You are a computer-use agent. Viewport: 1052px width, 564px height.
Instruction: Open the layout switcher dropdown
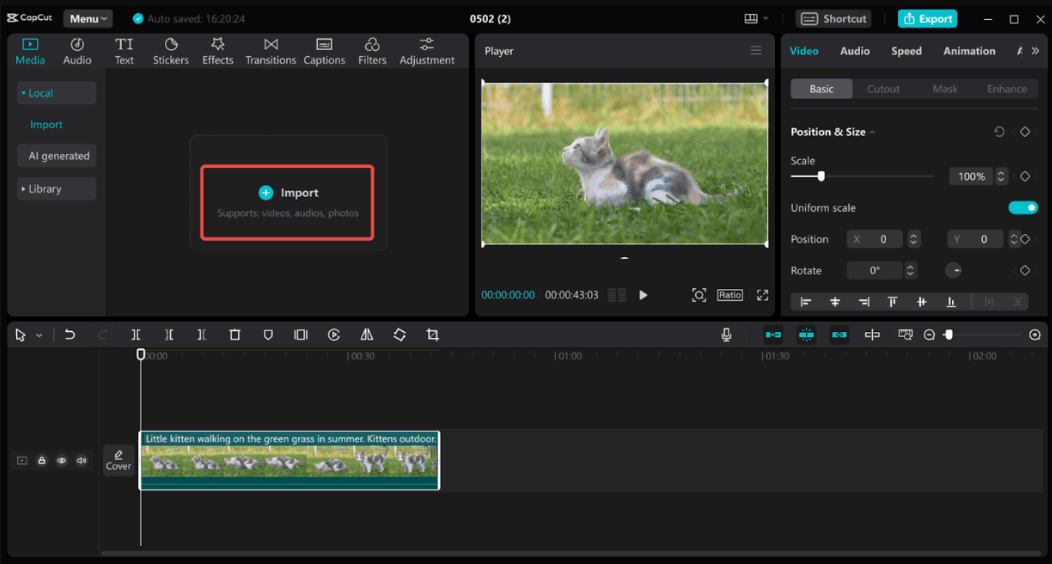(x=756, y=19)
